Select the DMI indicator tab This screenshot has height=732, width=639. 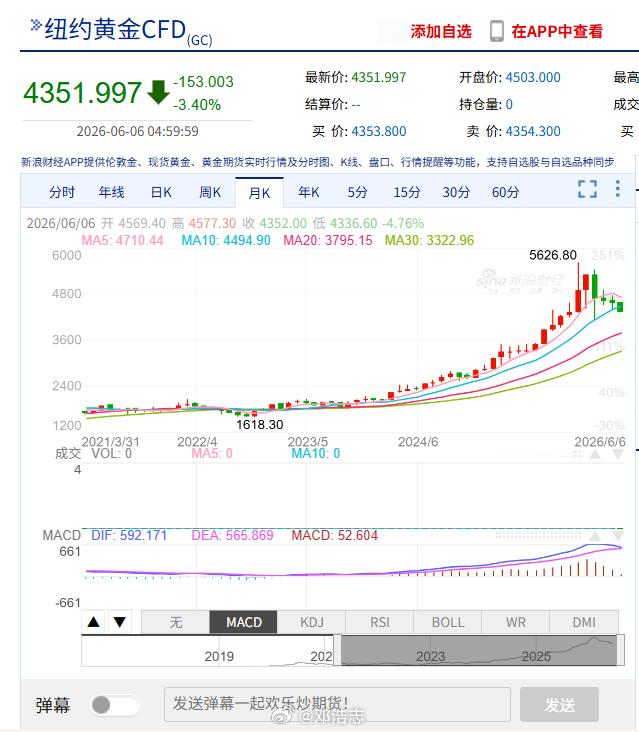584,622
